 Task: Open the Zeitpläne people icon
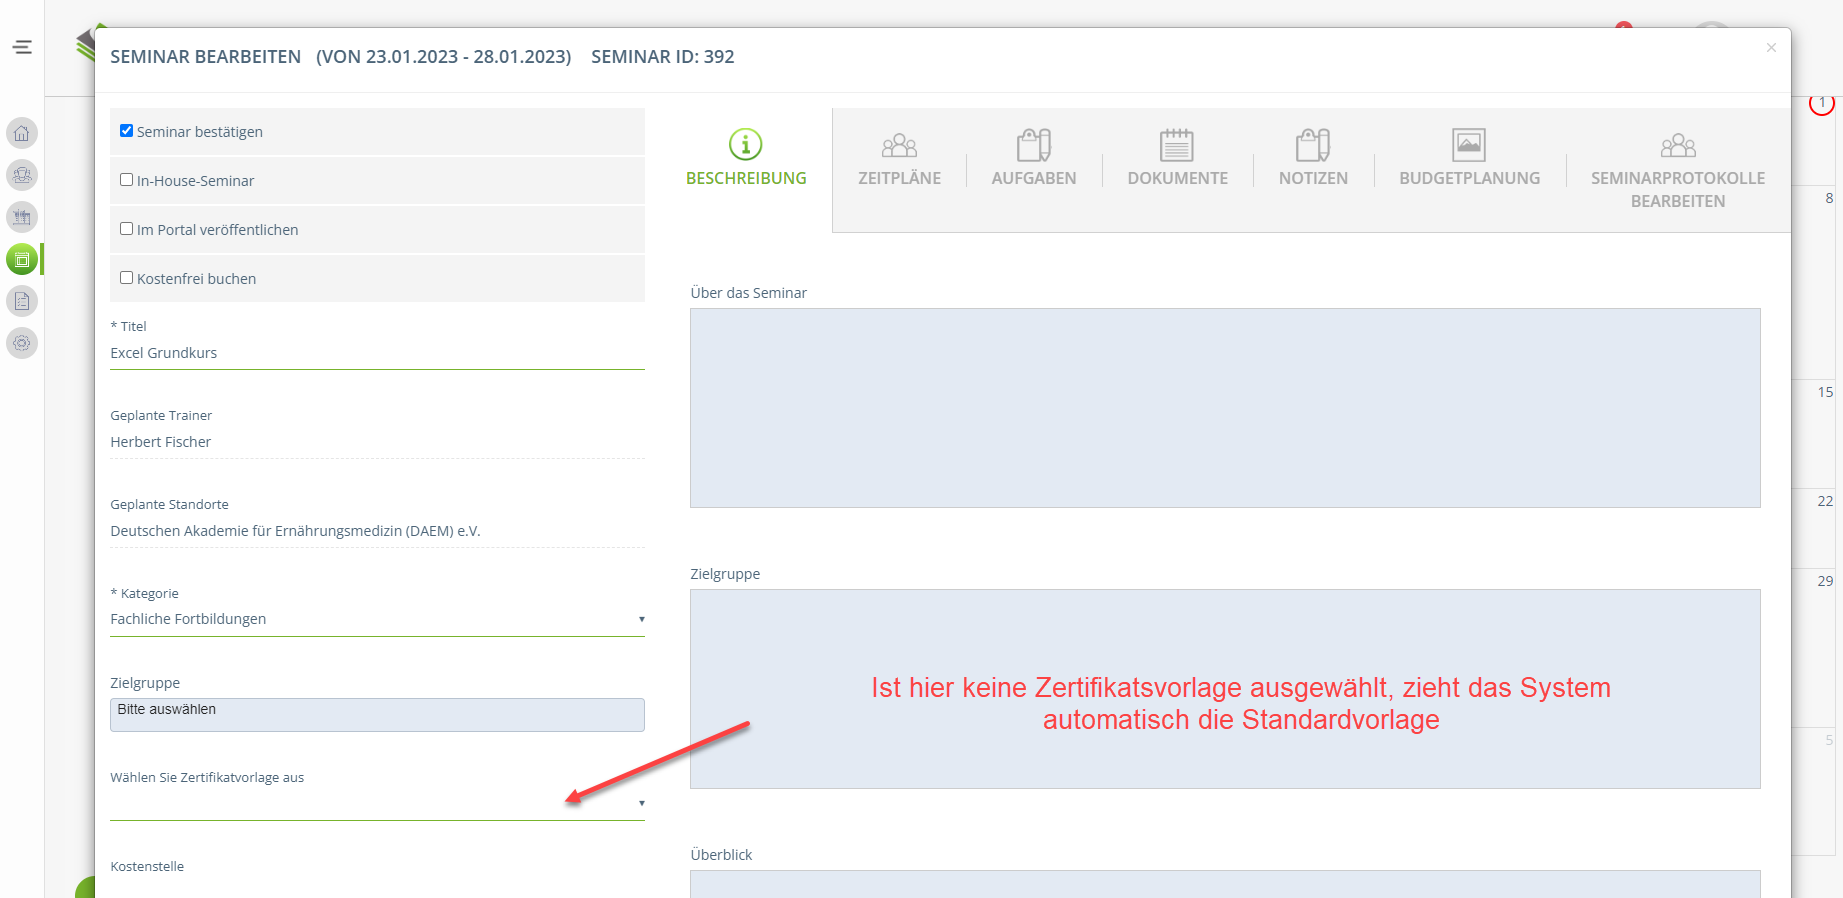899,146
